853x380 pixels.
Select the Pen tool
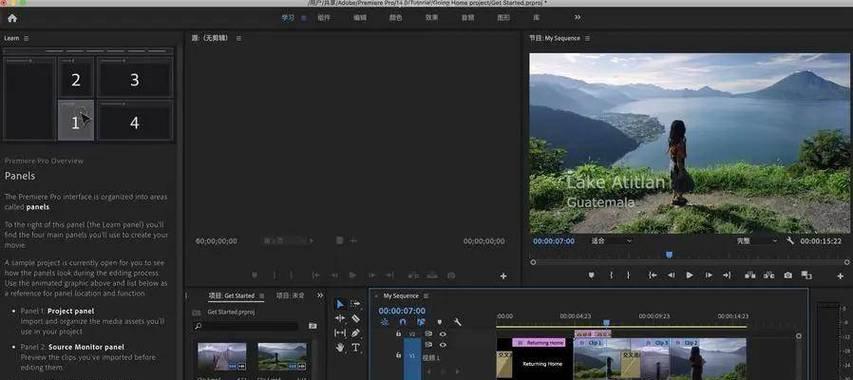(x=356, y=332)
